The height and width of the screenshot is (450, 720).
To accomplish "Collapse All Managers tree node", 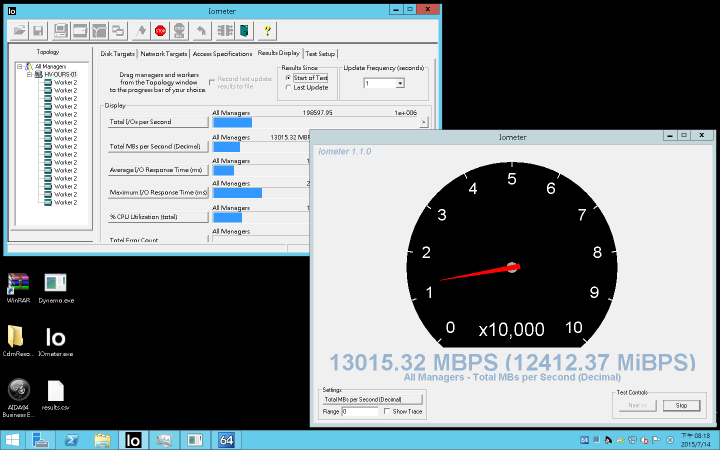I will [x=20, y=67].
